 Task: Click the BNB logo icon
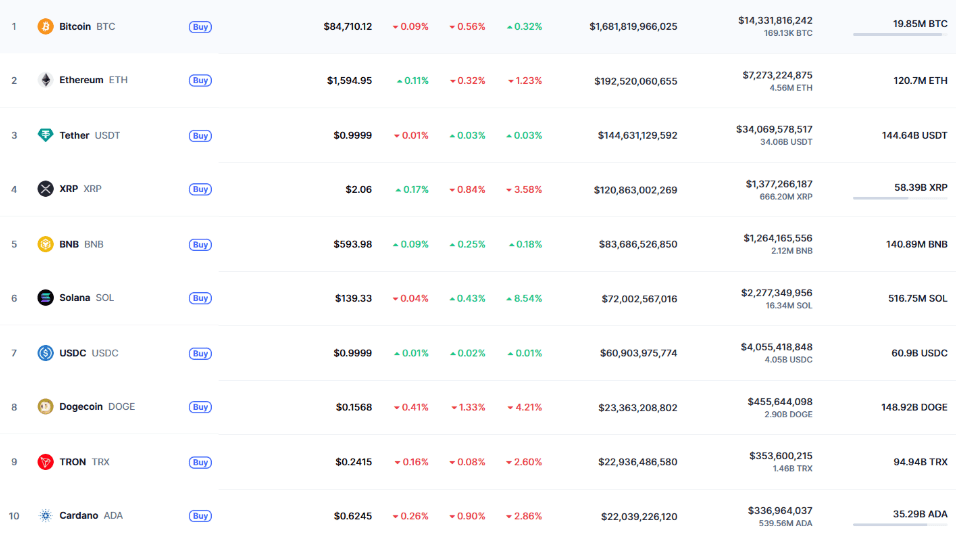(45, 244)
